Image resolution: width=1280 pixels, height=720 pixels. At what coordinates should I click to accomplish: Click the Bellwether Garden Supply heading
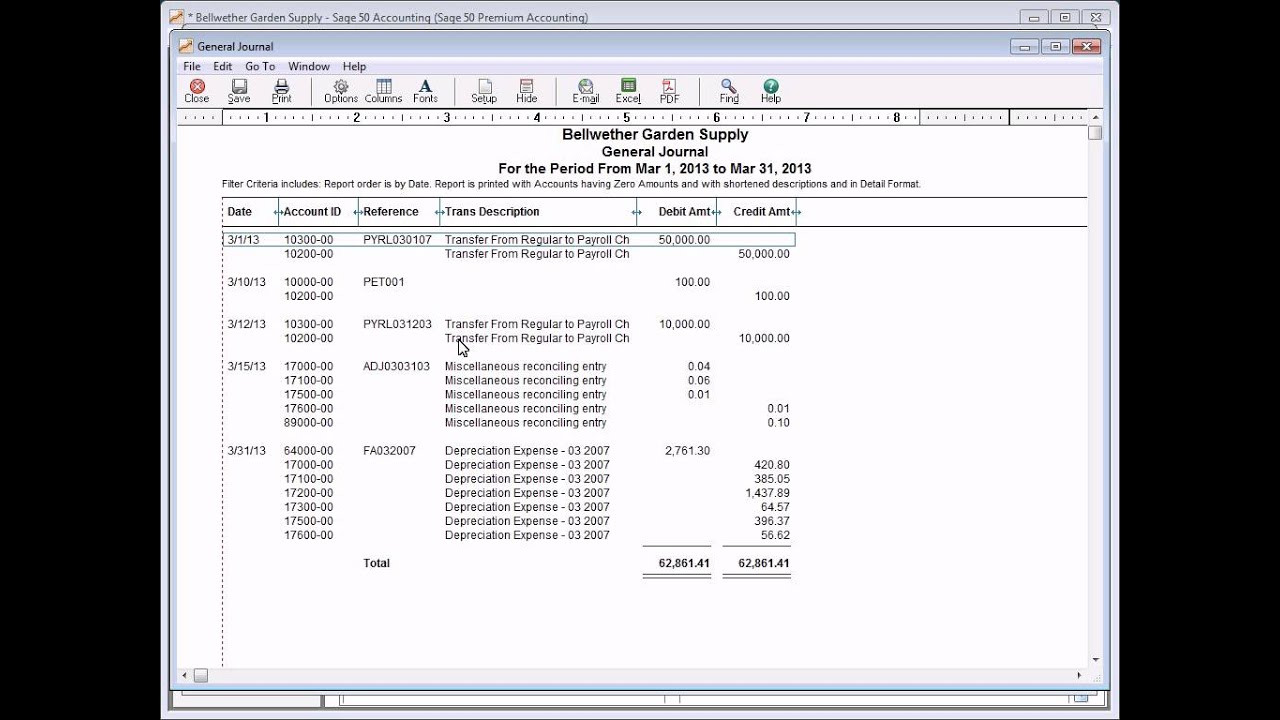[655, 135]
